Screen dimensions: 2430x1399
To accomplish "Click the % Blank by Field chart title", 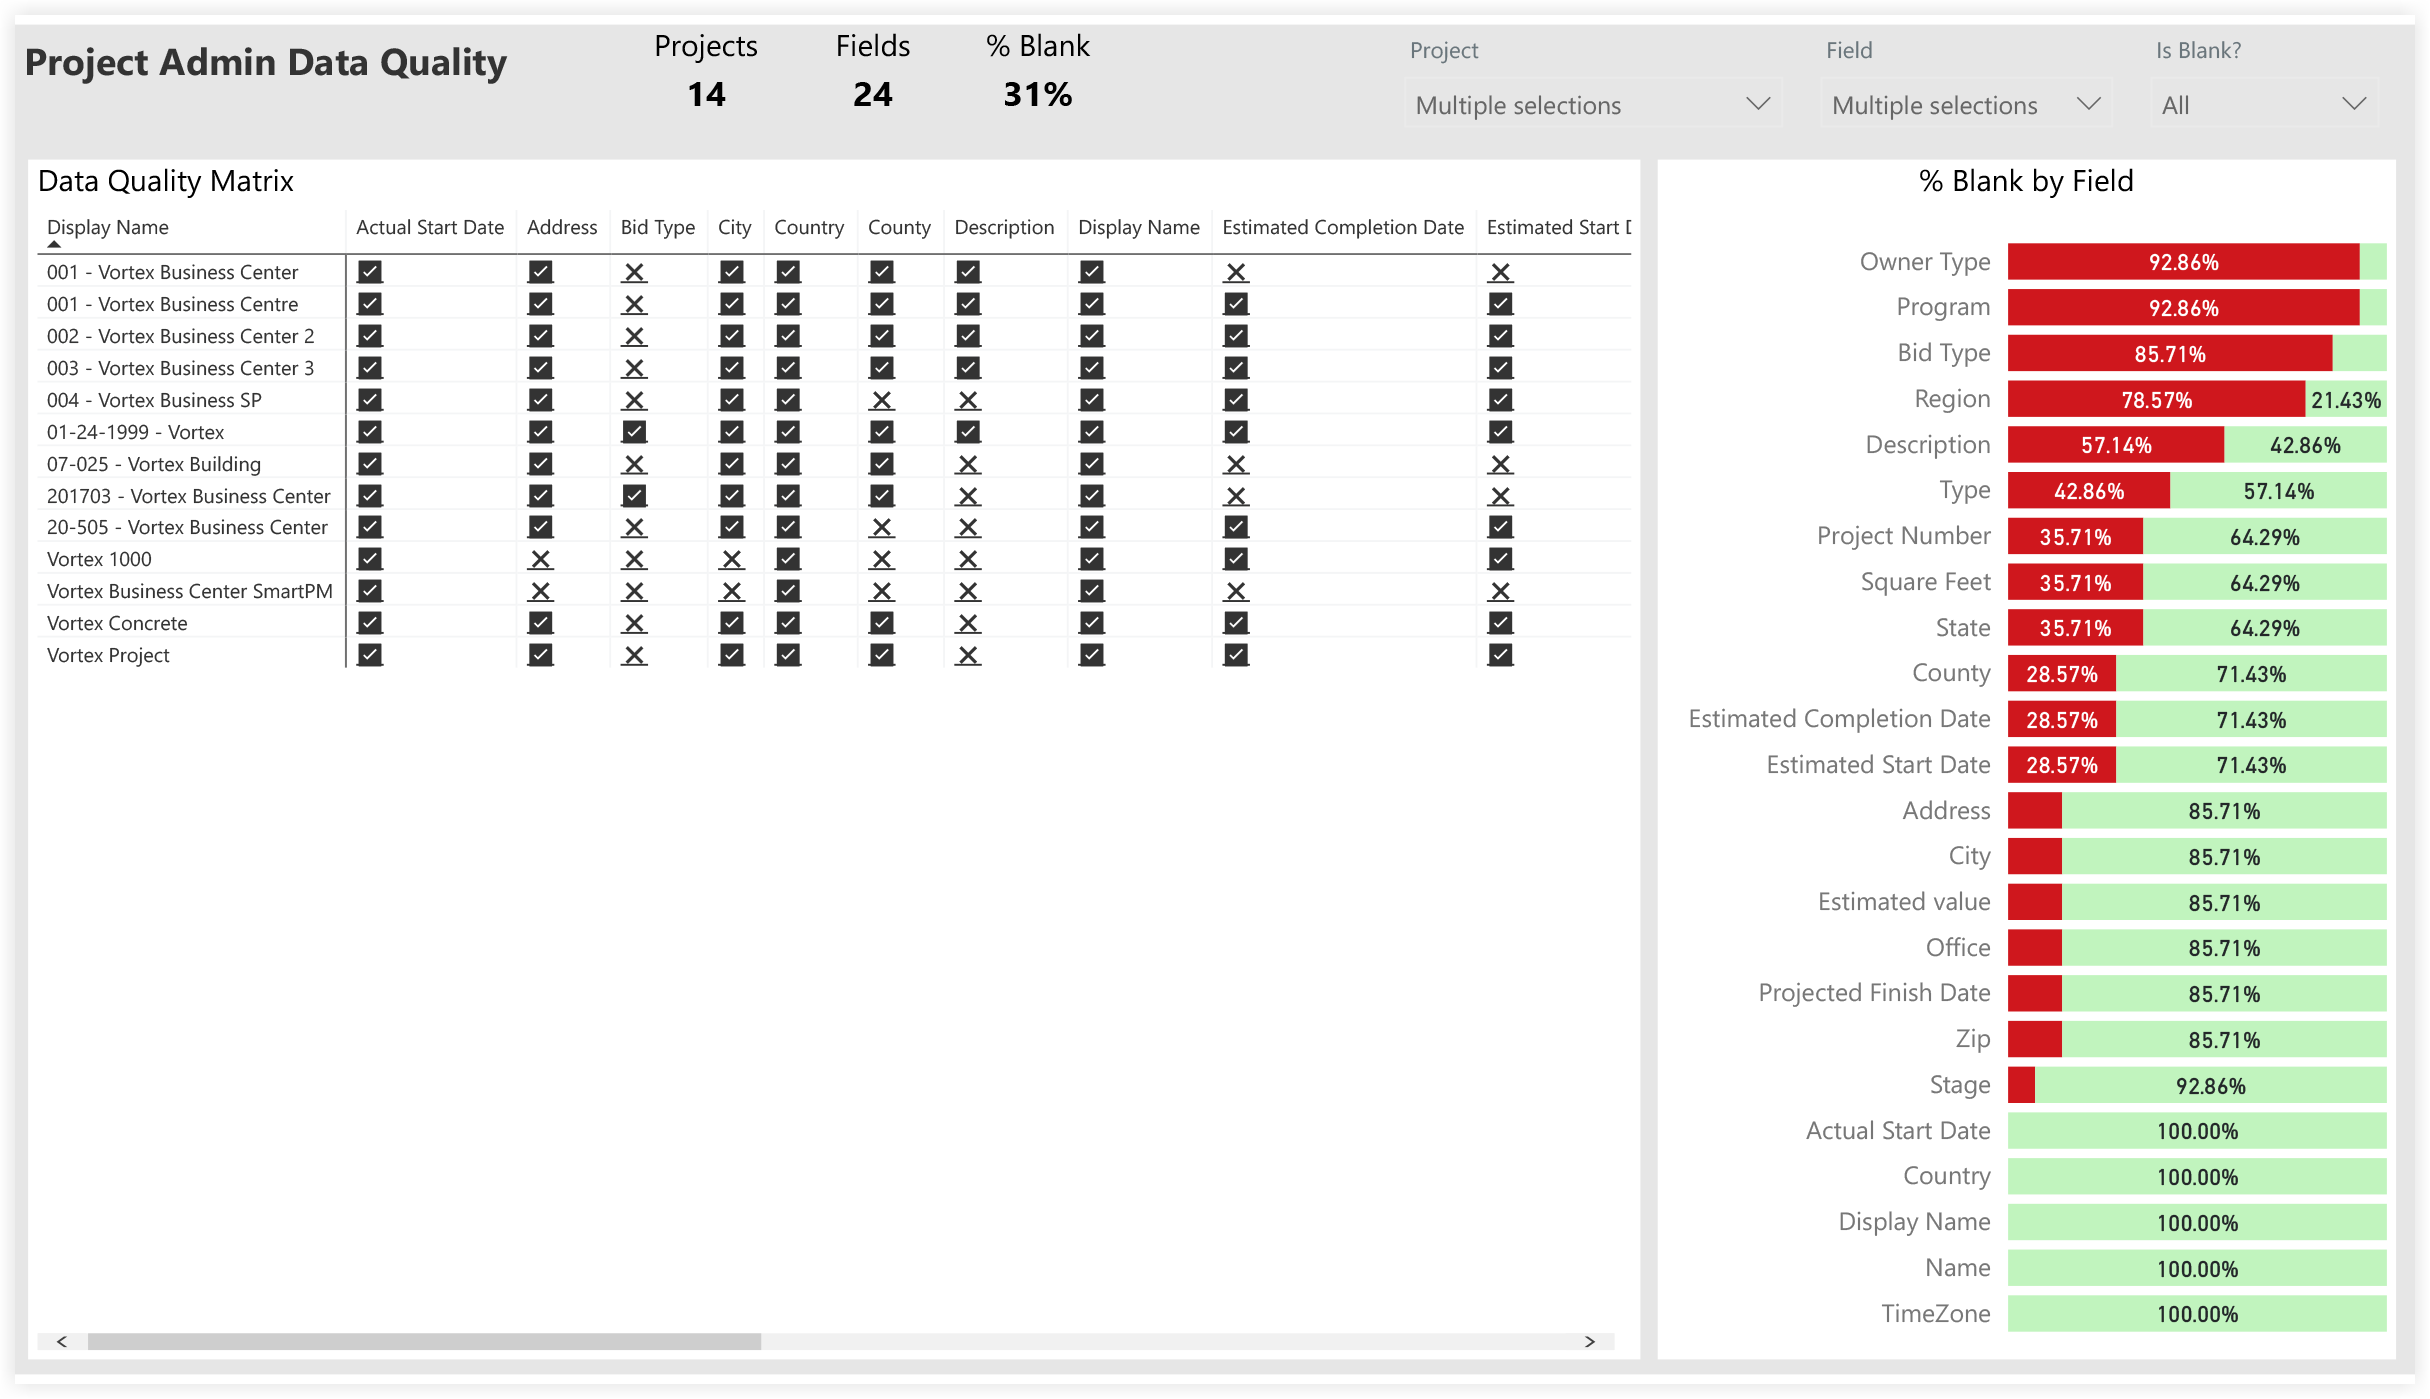I will pyautogui.click(x=2023, y=180).
